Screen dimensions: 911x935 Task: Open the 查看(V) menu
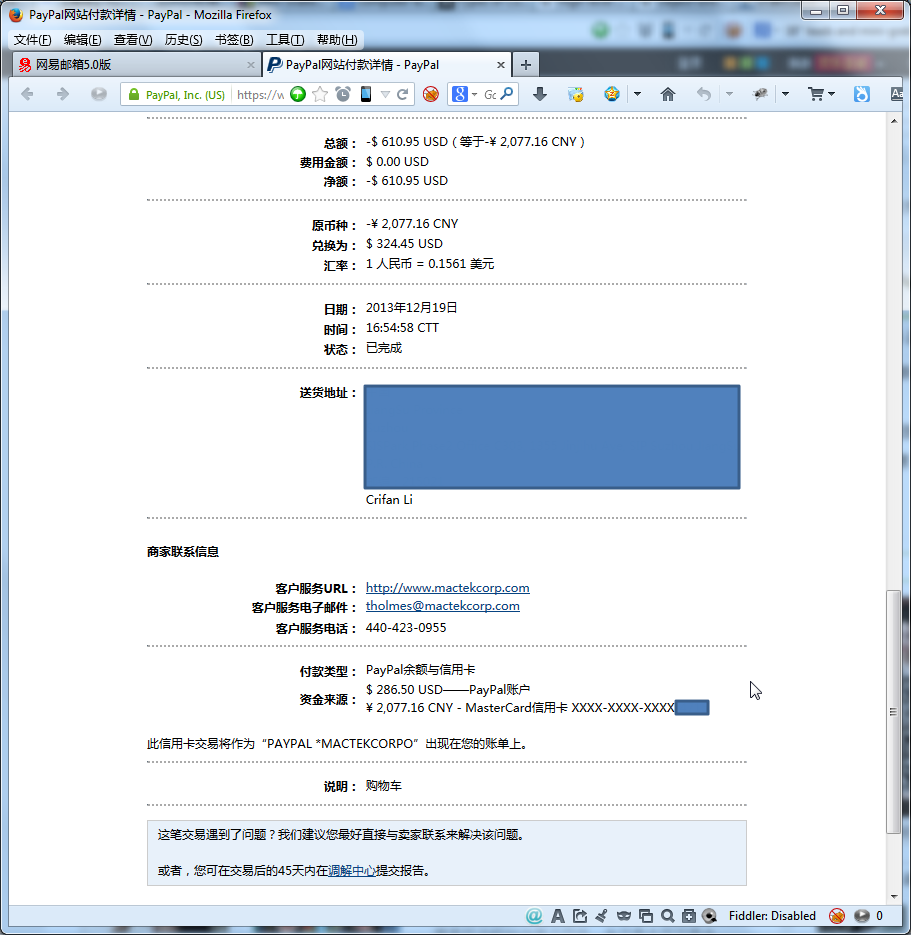point(133,40)
